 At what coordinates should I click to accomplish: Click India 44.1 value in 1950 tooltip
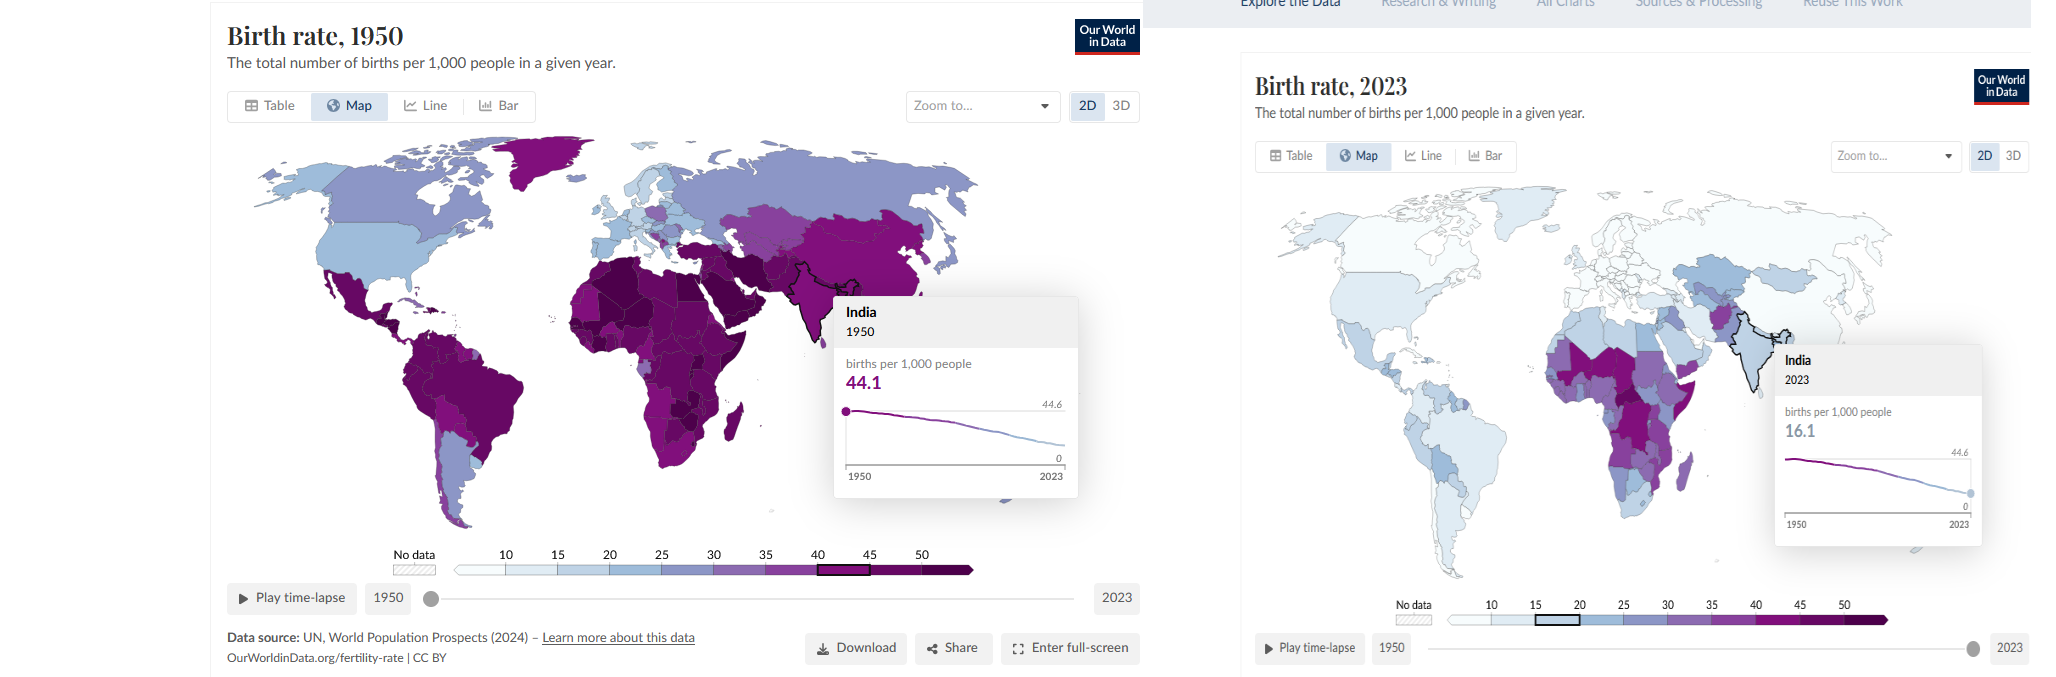tap(864, 383)
